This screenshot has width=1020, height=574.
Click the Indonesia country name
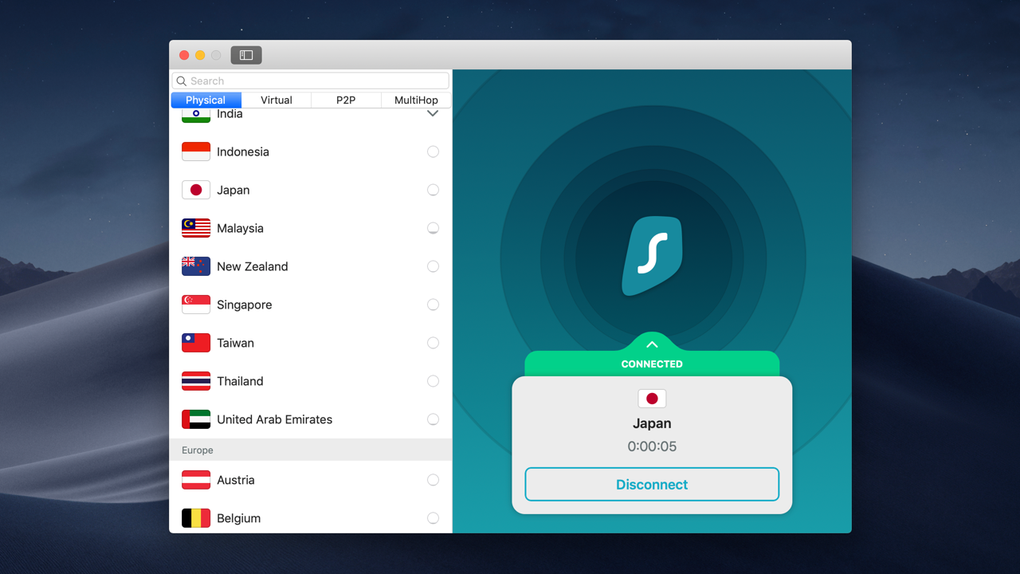point(243,152)
